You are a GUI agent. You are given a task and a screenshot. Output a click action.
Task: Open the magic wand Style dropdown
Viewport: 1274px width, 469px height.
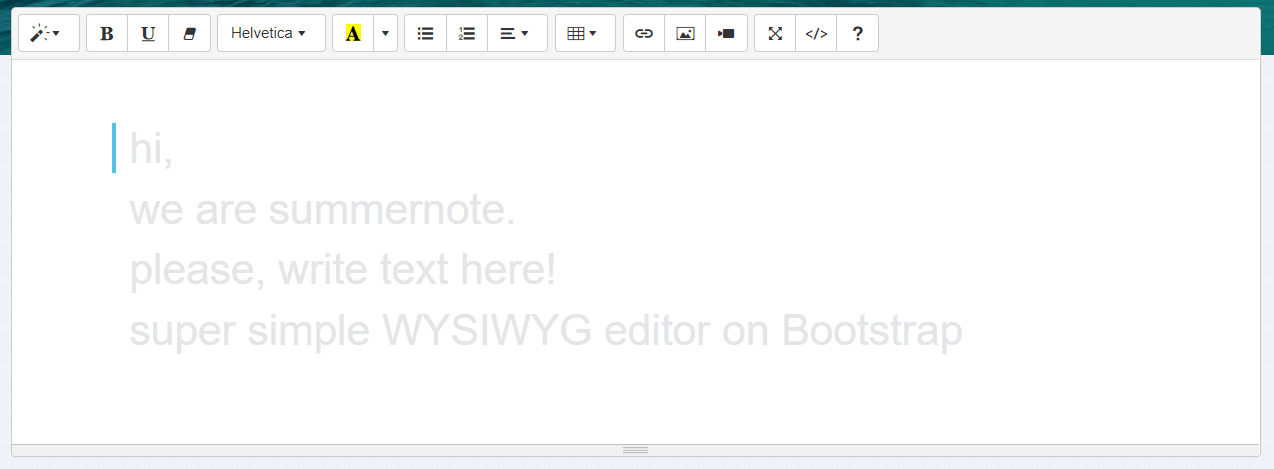(x=49, y=33)
